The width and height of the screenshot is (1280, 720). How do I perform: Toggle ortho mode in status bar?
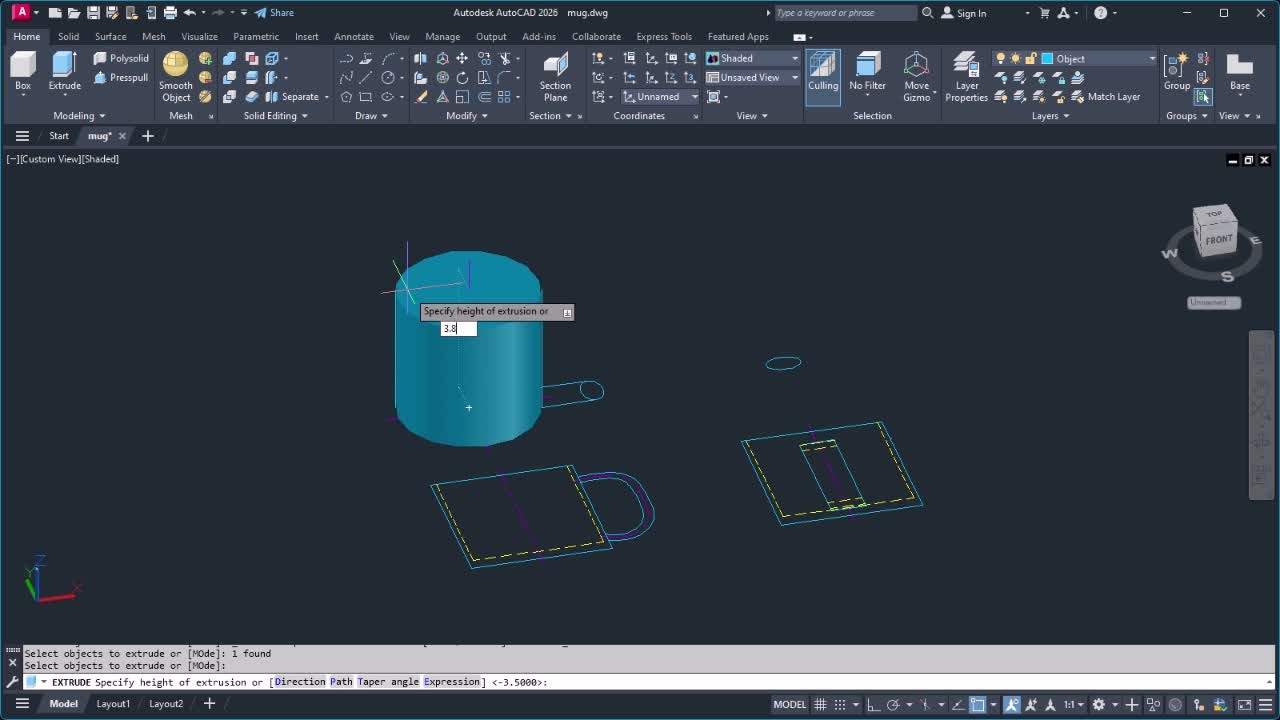coord(871,704)
